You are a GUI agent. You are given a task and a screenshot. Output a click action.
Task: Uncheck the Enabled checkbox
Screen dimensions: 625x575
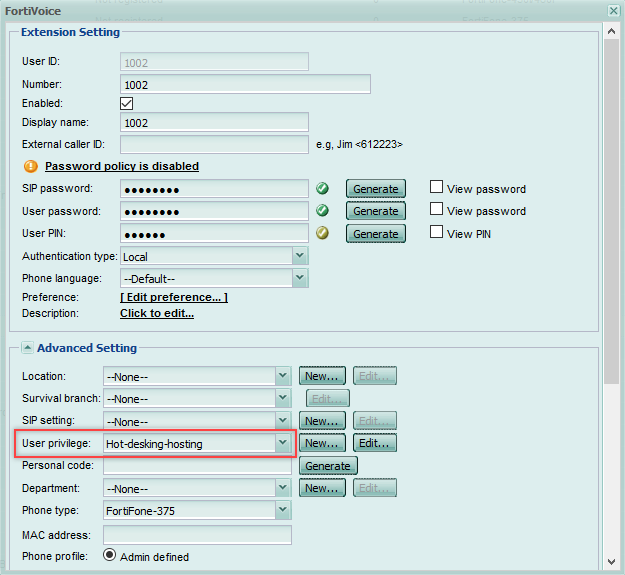pos(127,103)
